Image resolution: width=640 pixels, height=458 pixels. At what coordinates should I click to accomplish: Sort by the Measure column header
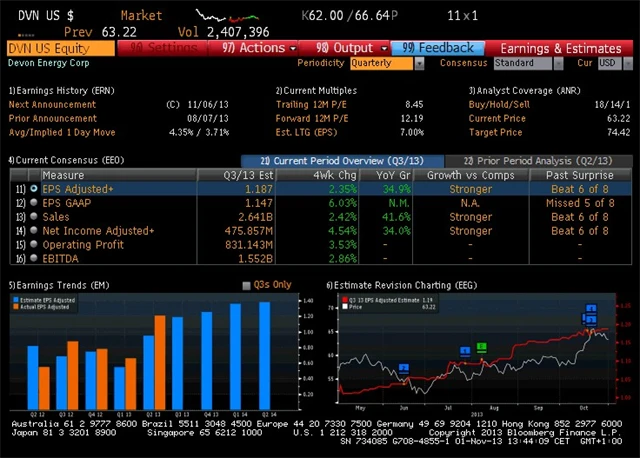[x=119, y=175]
